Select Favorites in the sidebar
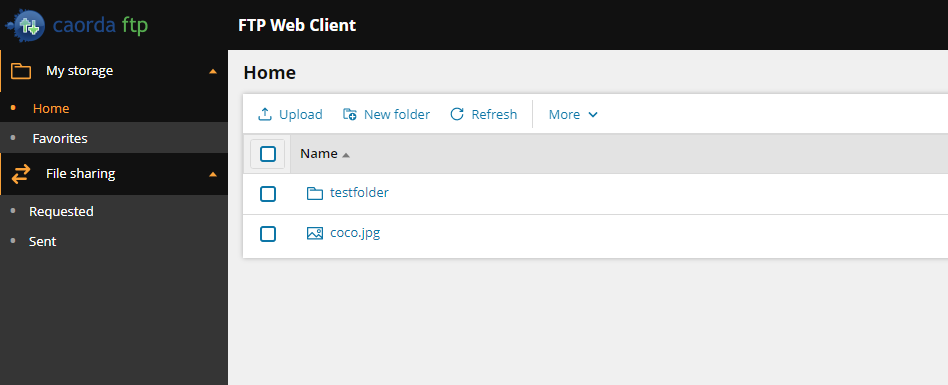Image resolution: width=948 pixels, height=385 pixels. [x=60, y=138]
